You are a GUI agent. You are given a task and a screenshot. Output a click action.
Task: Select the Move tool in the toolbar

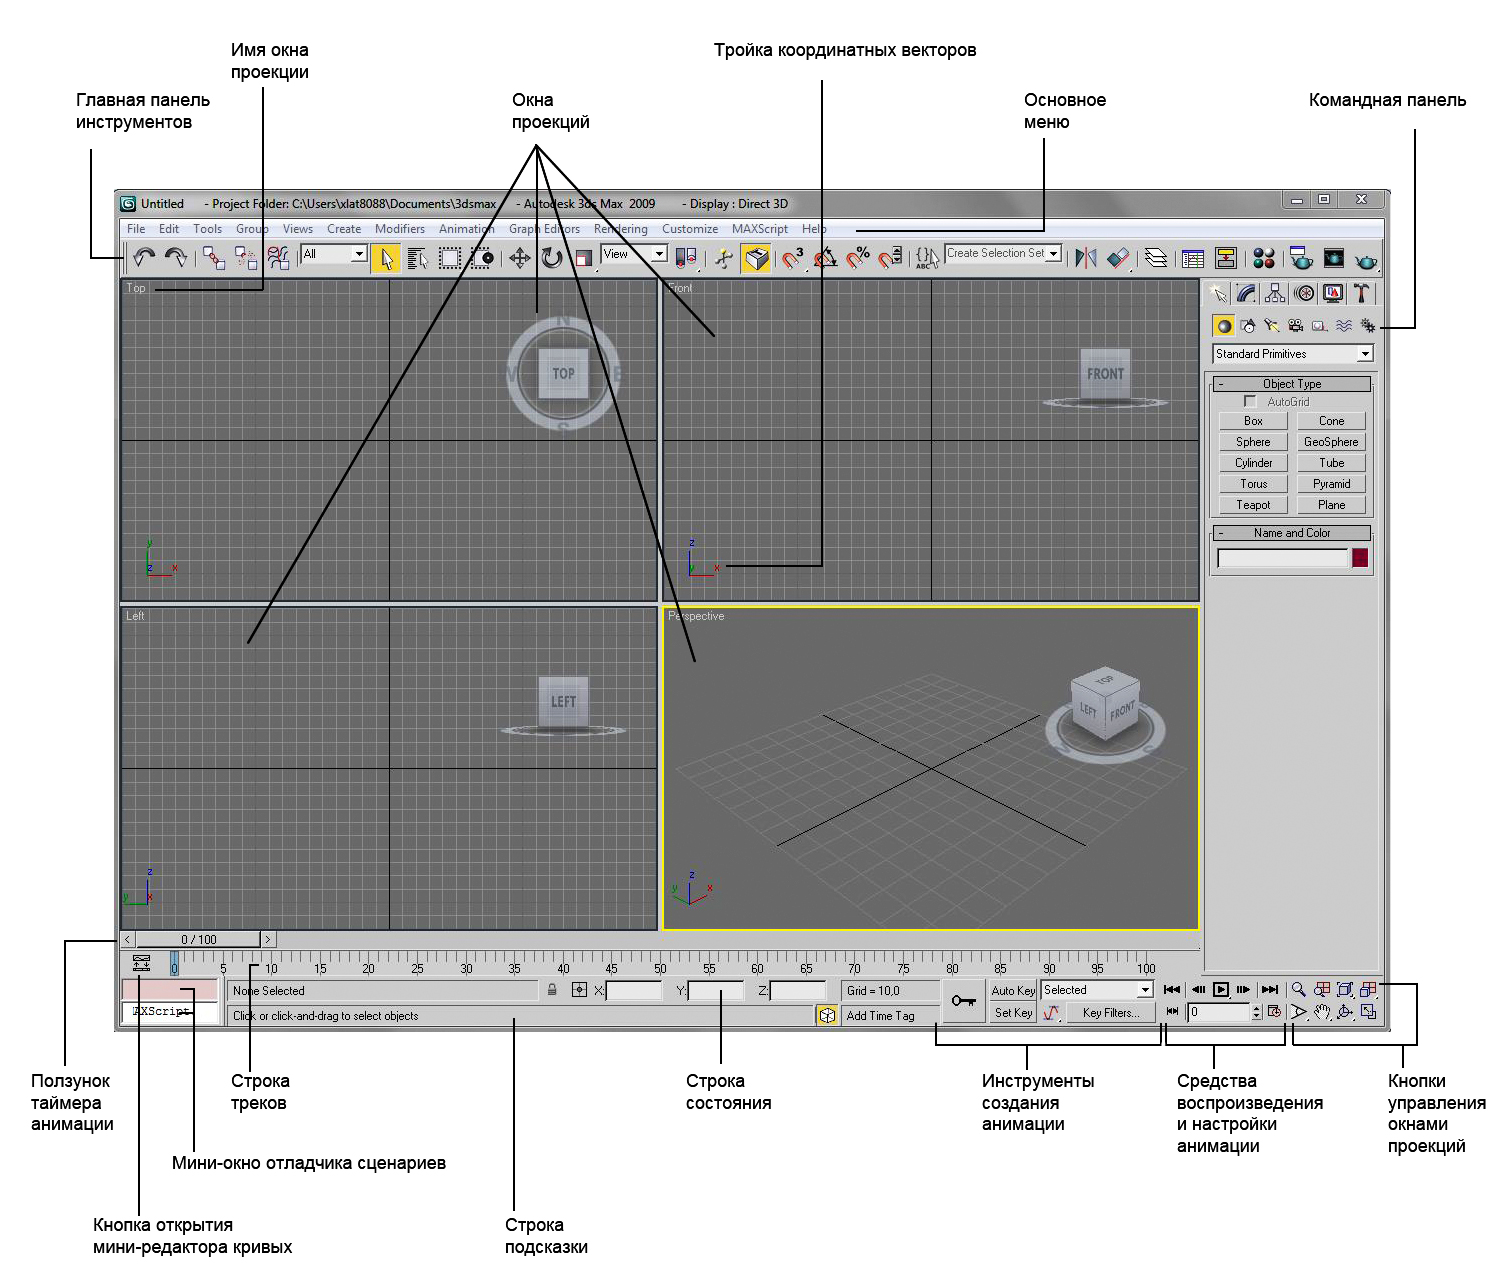coord(520,259)
